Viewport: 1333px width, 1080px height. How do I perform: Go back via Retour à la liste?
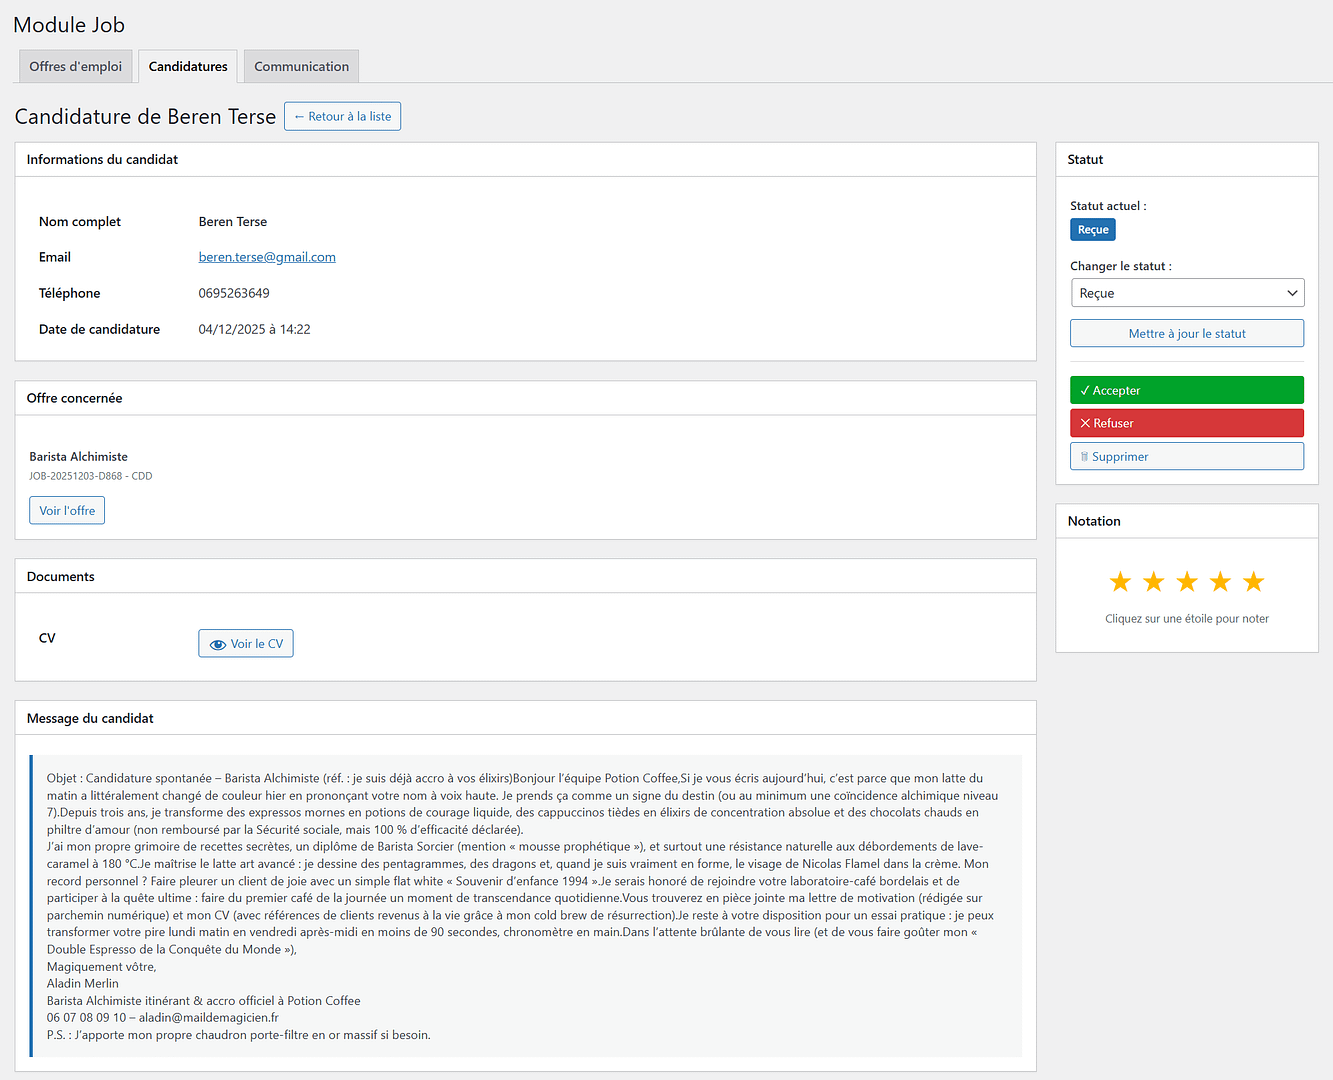tap(342, 117)
